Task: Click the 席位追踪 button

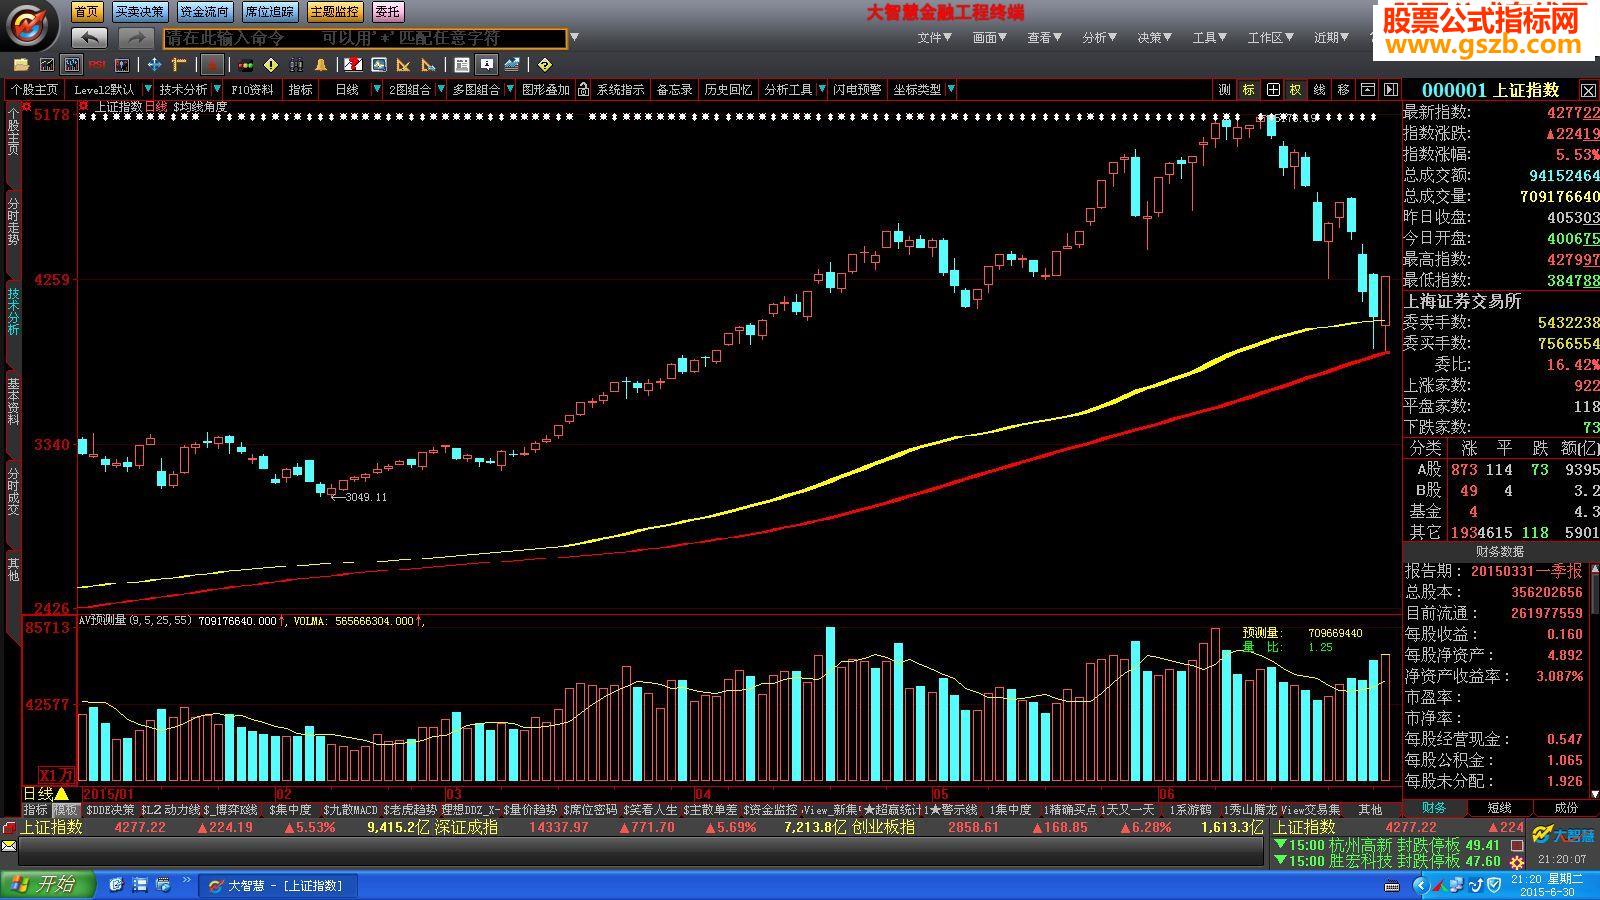Action: [269, 12]
